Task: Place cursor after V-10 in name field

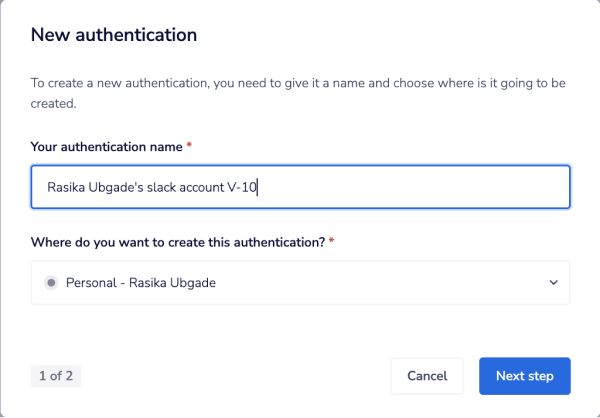Action: click(258, 187)
